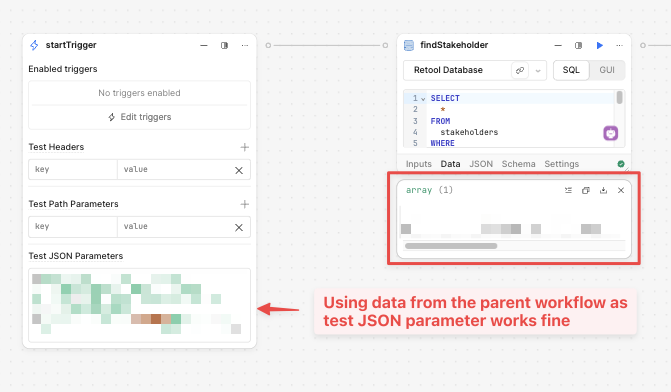Close the array results panel
Screen dimensions: 671x392
pyautogui.click(x=621, y=190)
